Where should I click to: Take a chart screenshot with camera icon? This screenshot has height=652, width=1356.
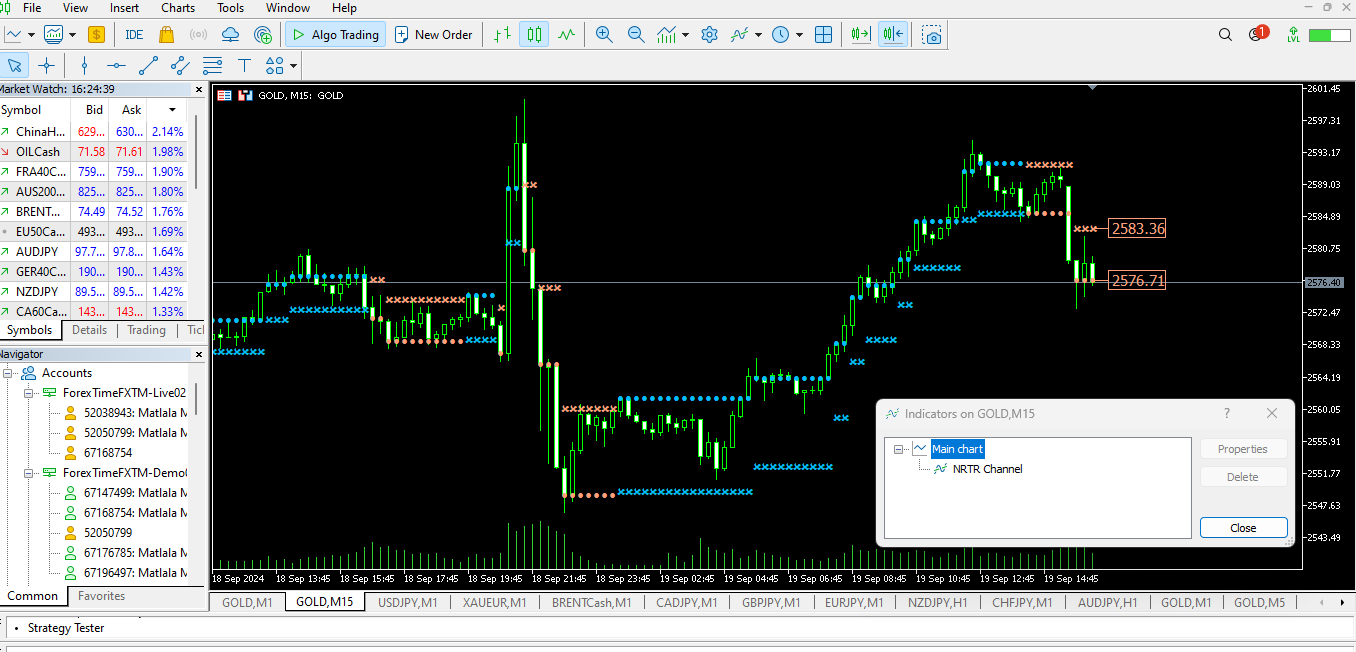click(932, 35)
